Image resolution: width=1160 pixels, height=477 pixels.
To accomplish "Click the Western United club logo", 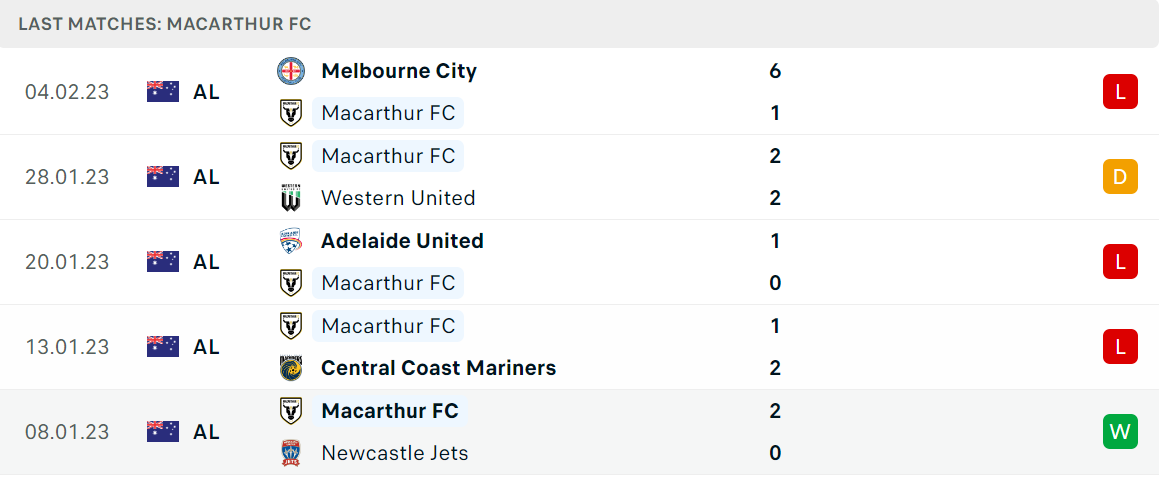I will click(x=291, y=198).
